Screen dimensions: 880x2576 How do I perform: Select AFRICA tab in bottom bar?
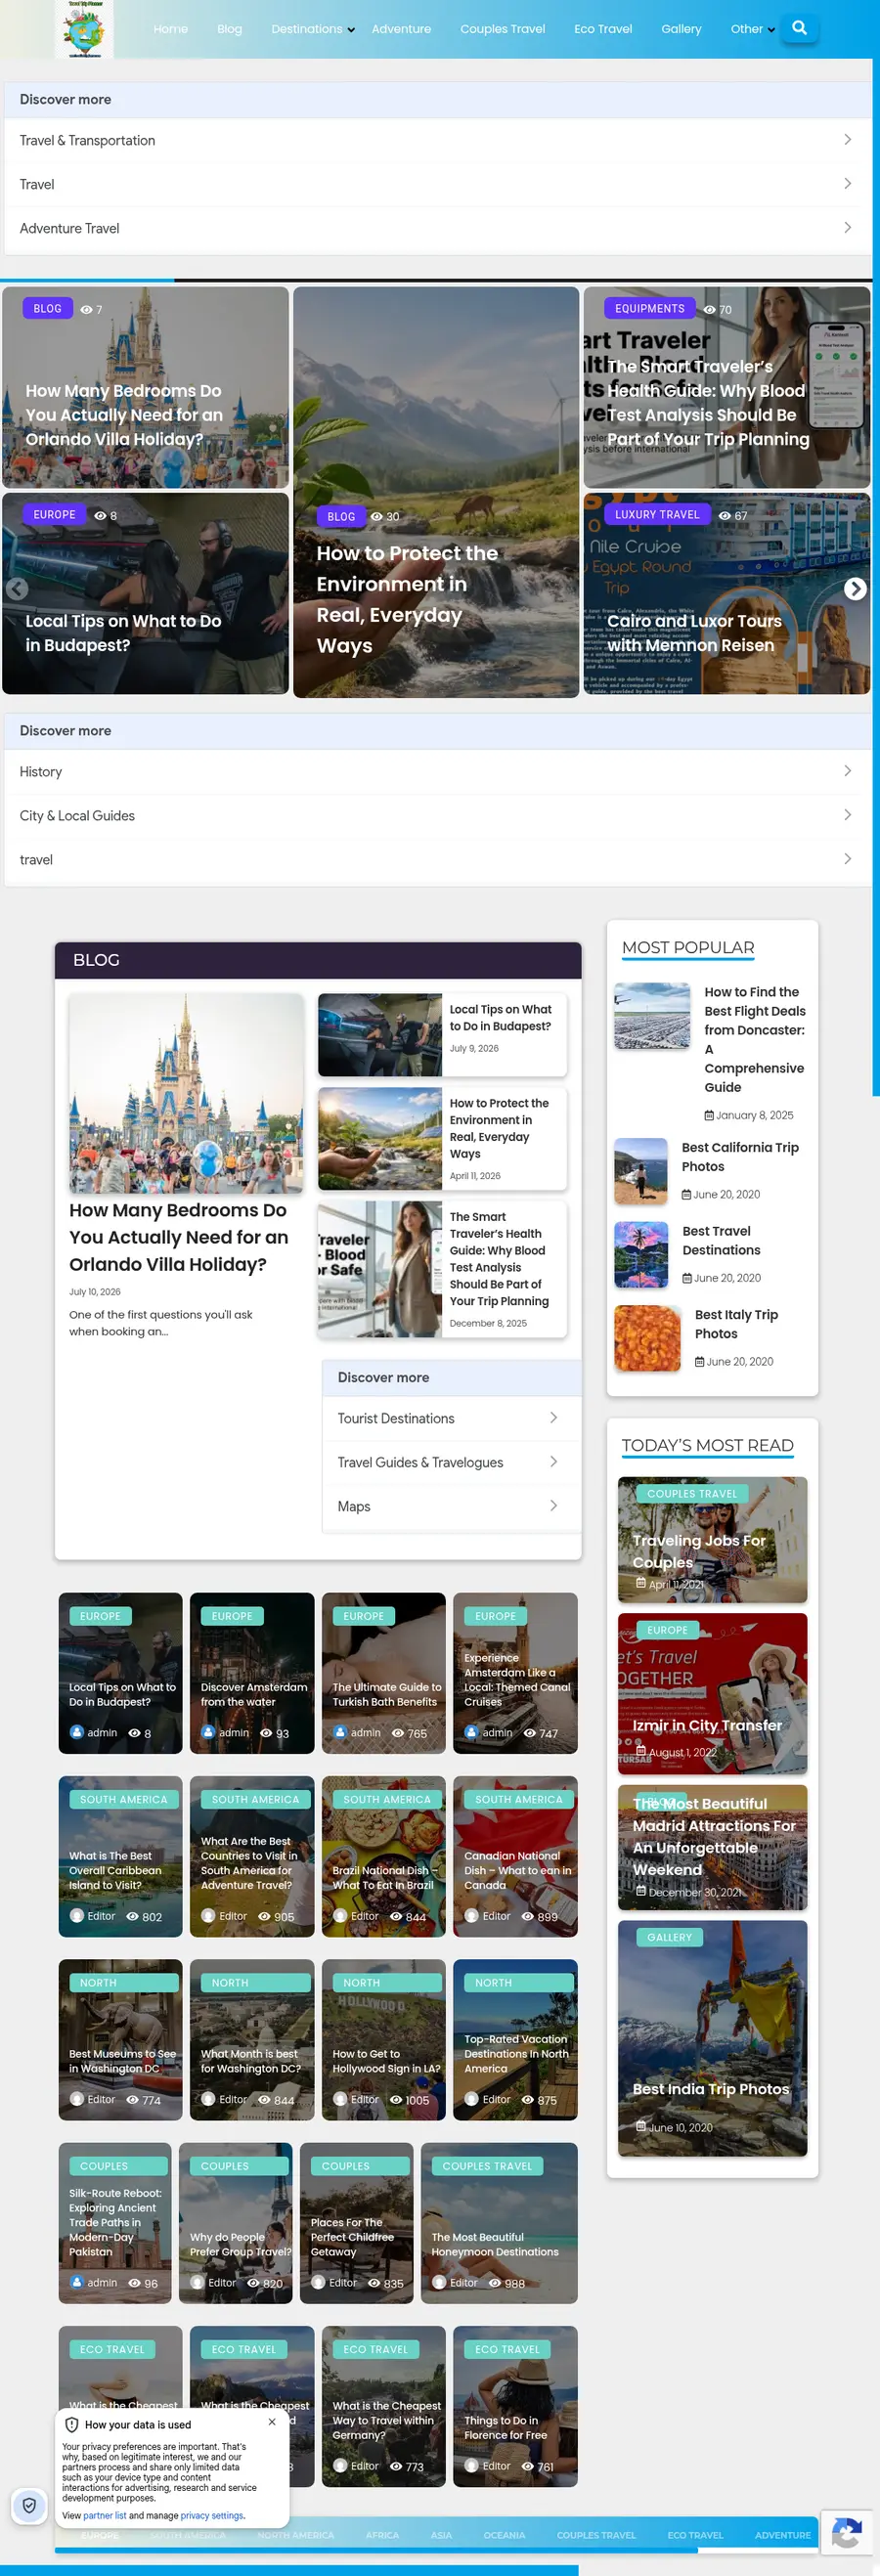click(x=382, y=2535)
